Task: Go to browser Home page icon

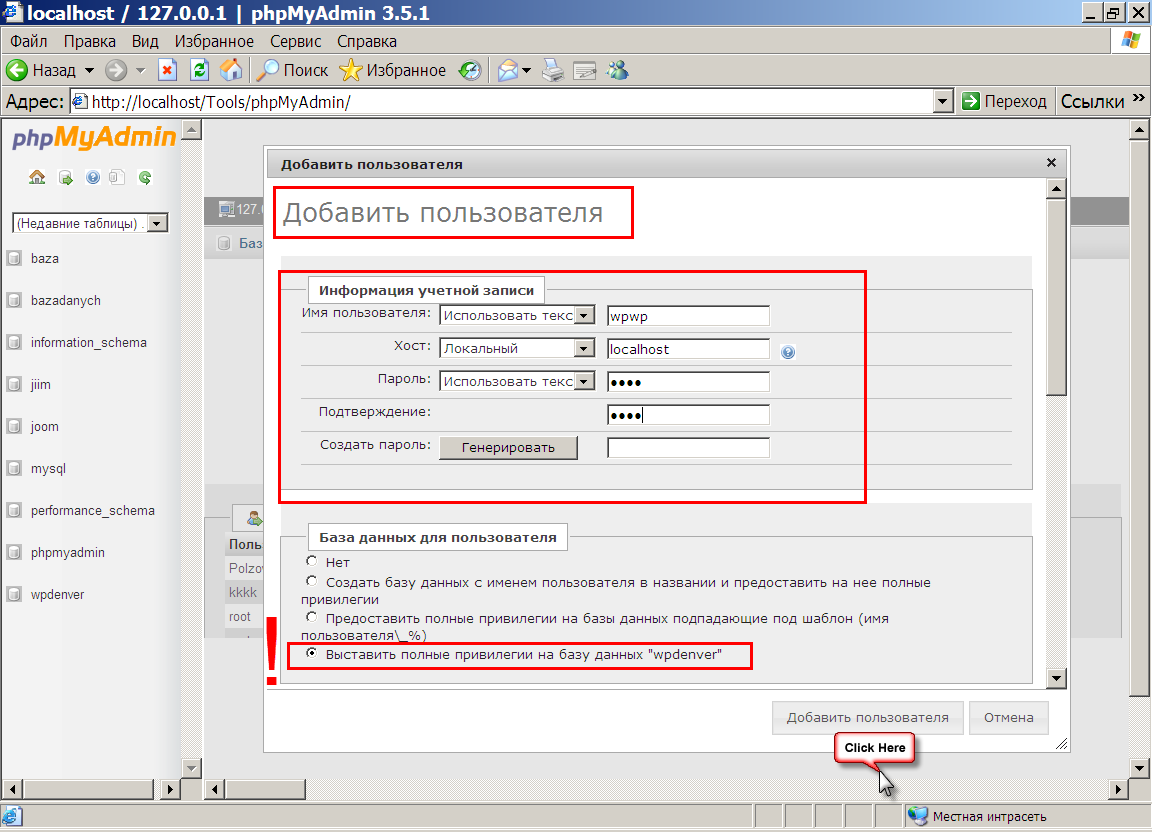Action: click(231, 70)
